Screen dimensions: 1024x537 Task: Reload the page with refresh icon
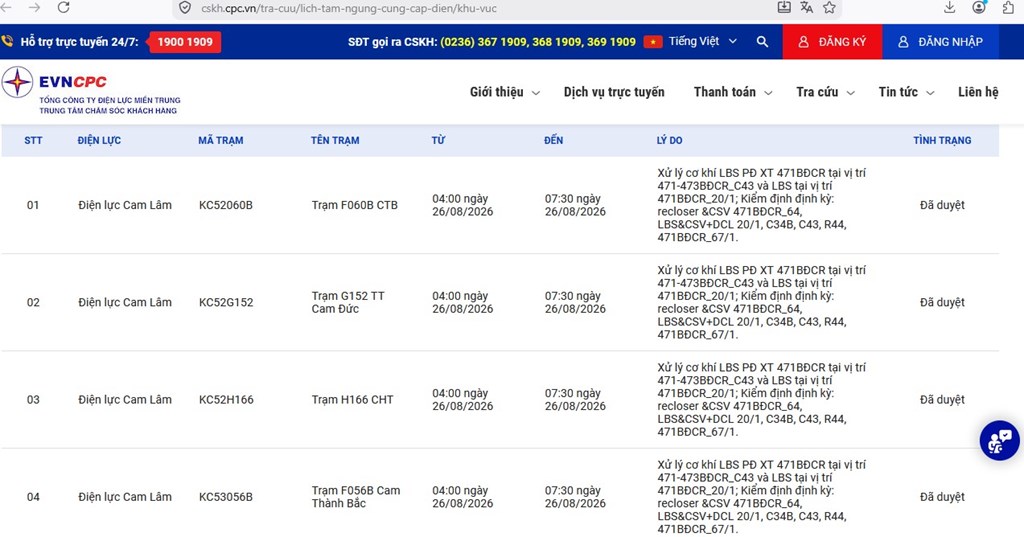coord(63,7)
